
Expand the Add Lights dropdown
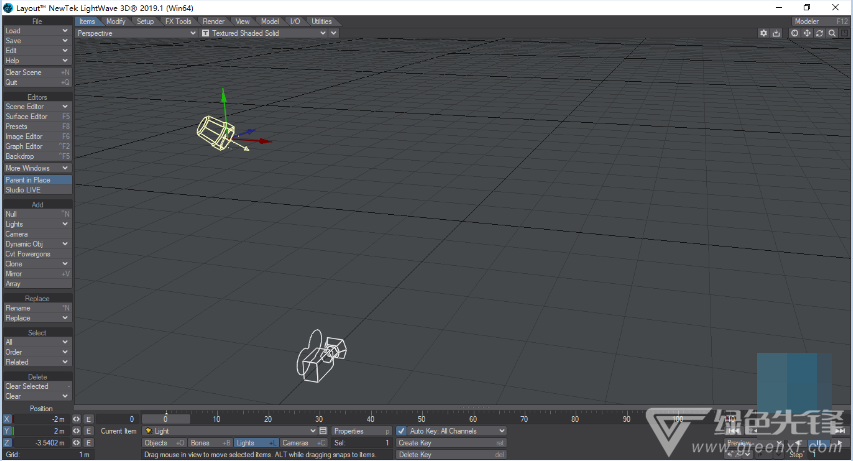[38, 224]
